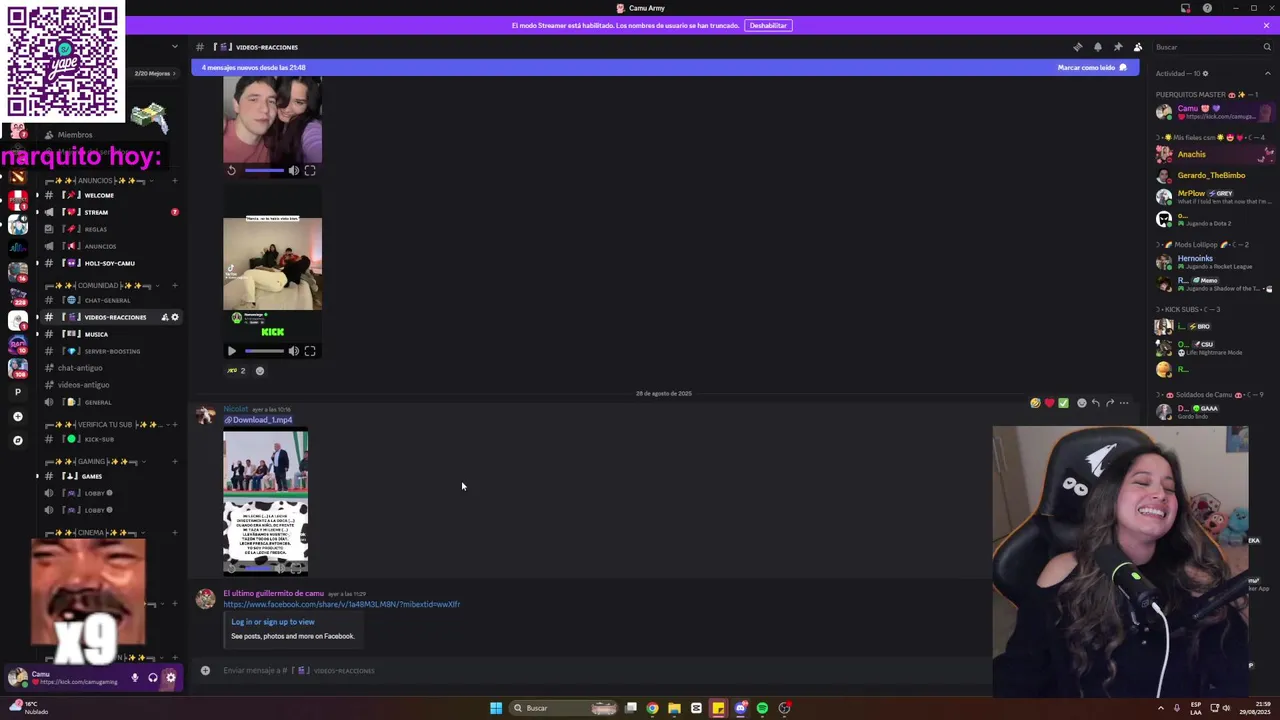Add channel to COMUNIDAD category plus

pyautogui.click(x=175, y=286)
